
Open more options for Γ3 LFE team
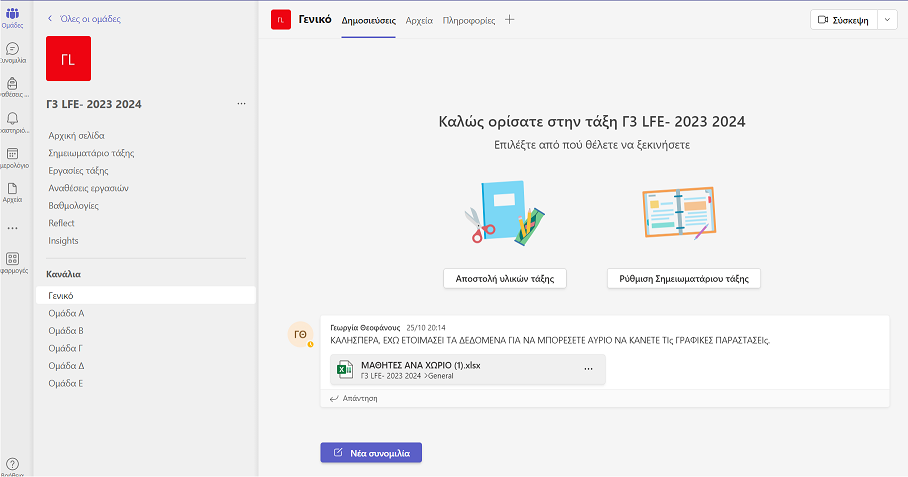pos(241,104)
